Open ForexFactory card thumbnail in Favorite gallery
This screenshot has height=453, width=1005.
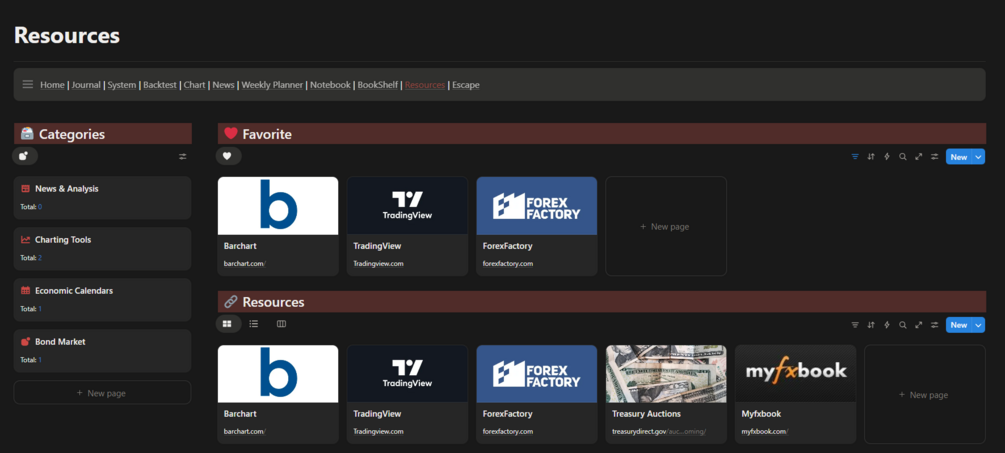tap(536, 206)
